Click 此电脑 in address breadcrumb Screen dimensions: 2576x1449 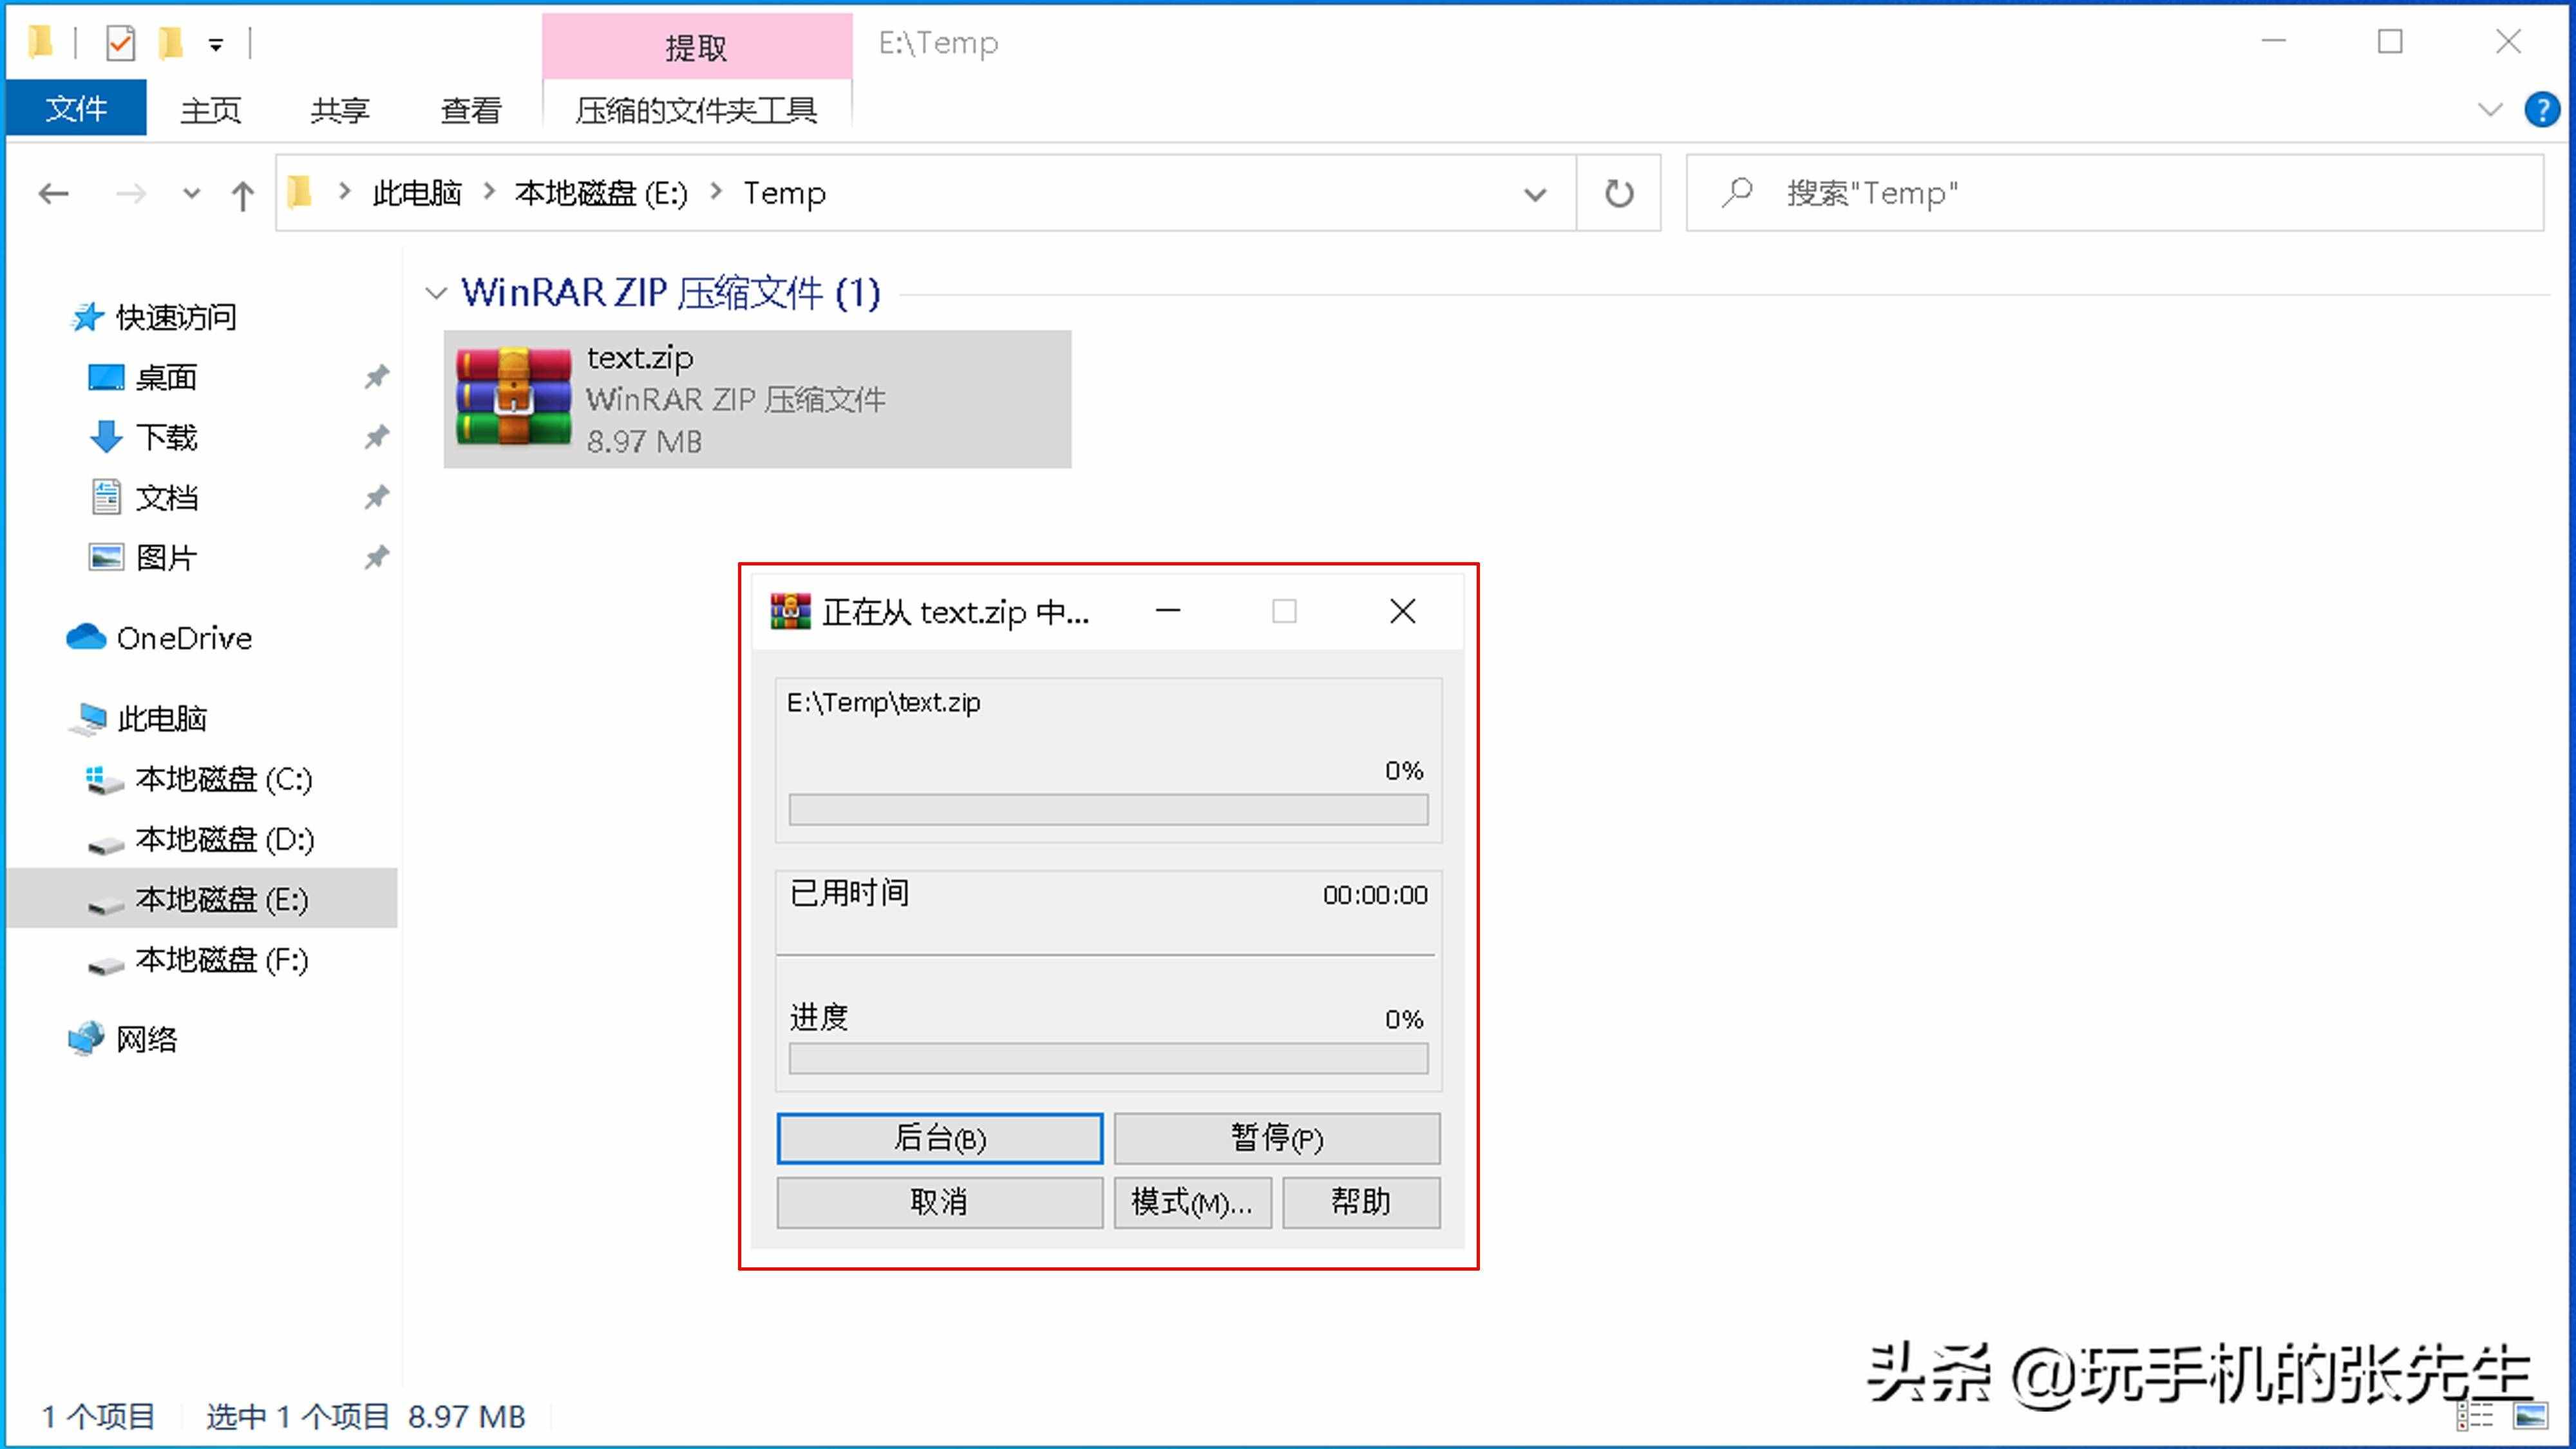tap(417, 193)
